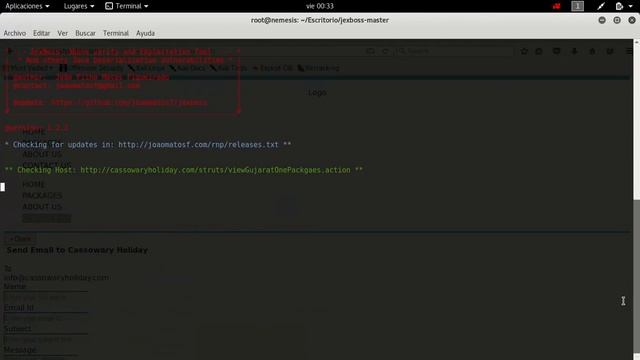Open the Aplicaciones menu in top bar
The height and width of the screenshot is (360, 640).
[27, 6]
